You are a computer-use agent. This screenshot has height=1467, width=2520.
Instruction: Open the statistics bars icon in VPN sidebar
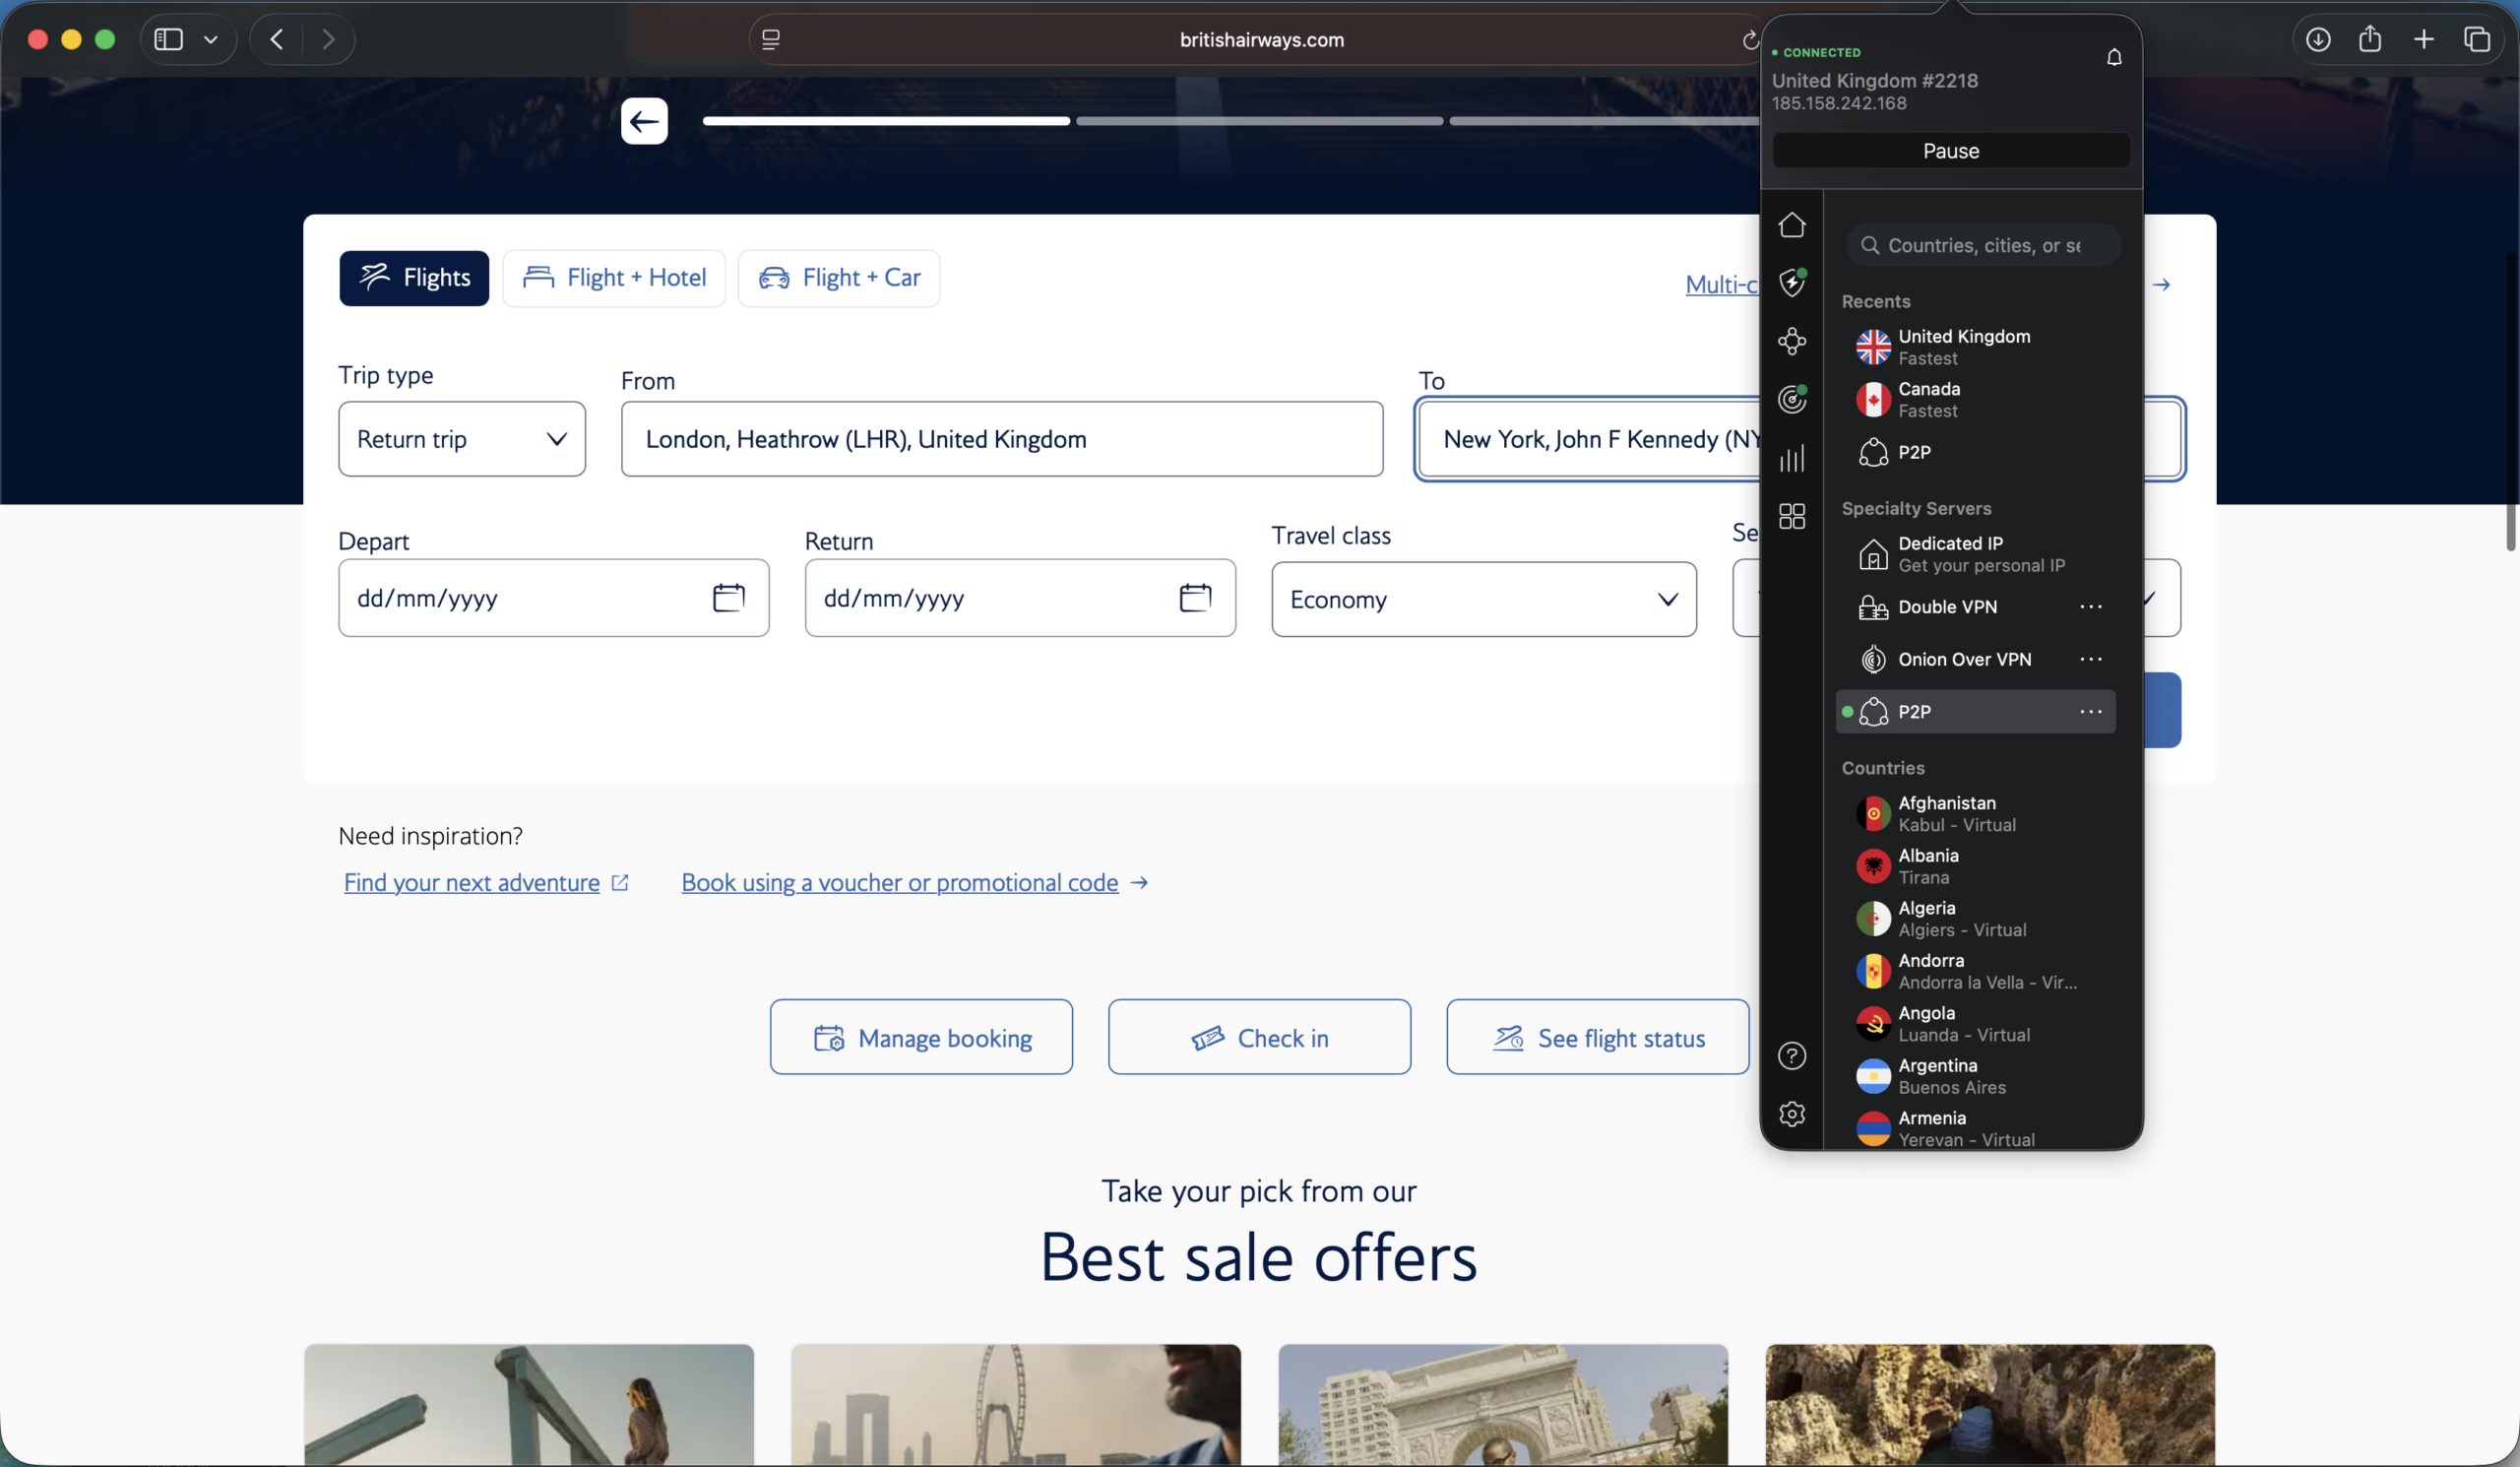[x=1792, y=458]
